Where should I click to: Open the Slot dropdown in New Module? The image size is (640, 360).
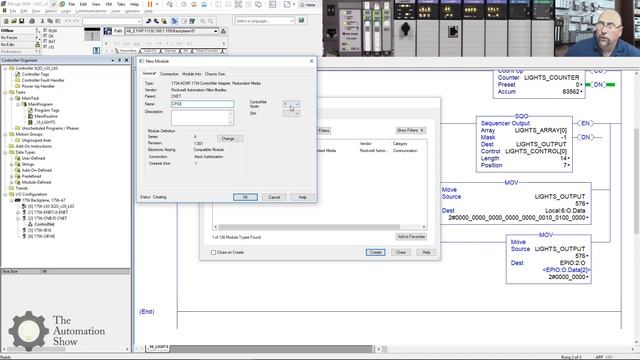(x=297, y=113)
